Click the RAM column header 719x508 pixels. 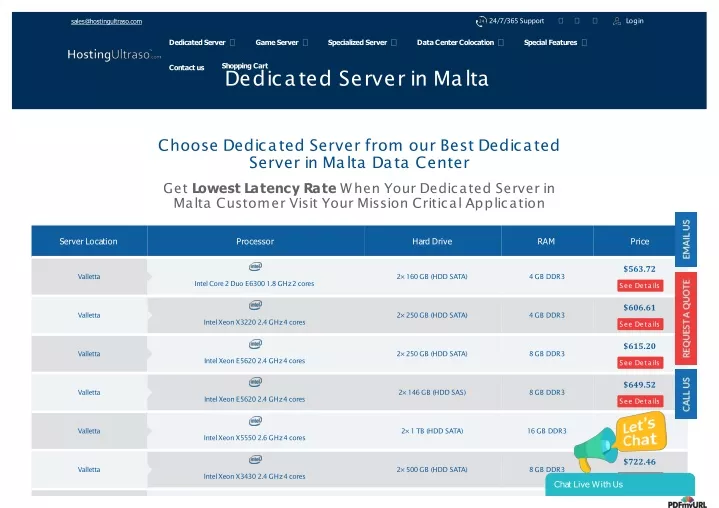pos(547,241)
